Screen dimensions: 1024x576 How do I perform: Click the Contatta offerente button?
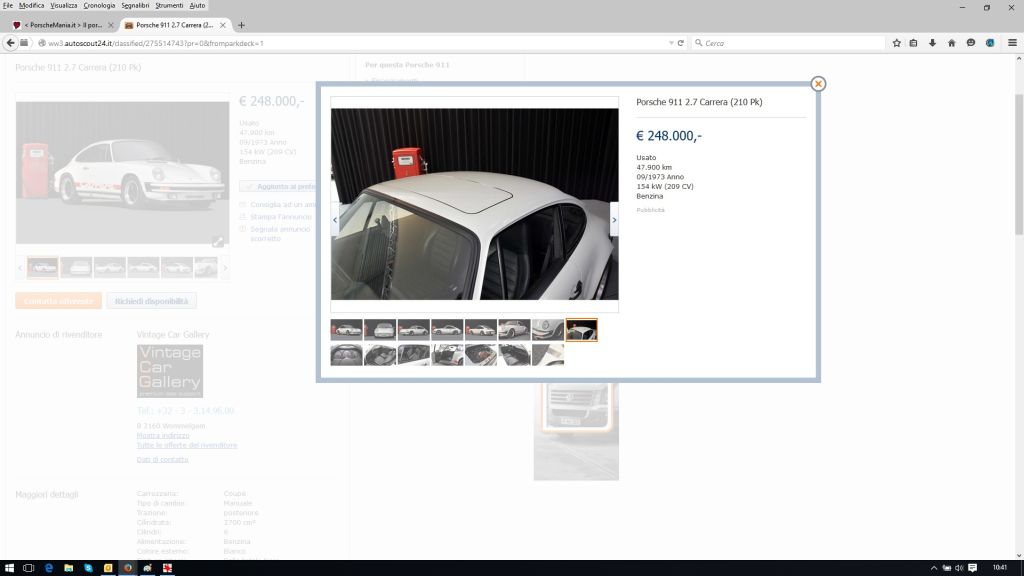(x=58, y=301)
